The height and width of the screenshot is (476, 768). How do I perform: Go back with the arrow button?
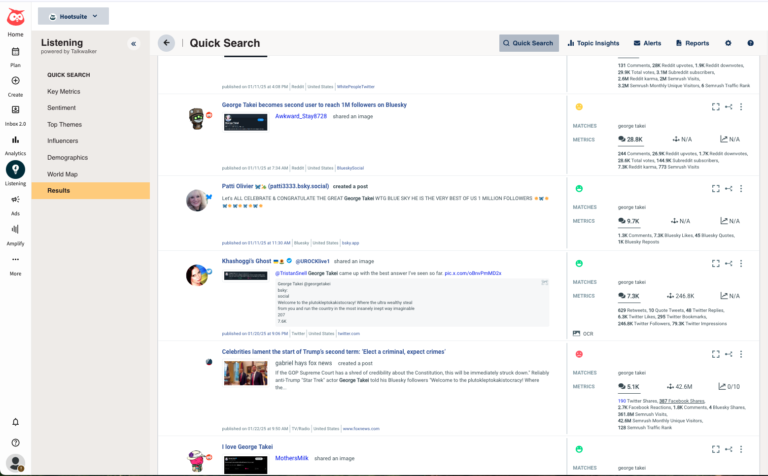pyautogui.click(x=167, y=43)
